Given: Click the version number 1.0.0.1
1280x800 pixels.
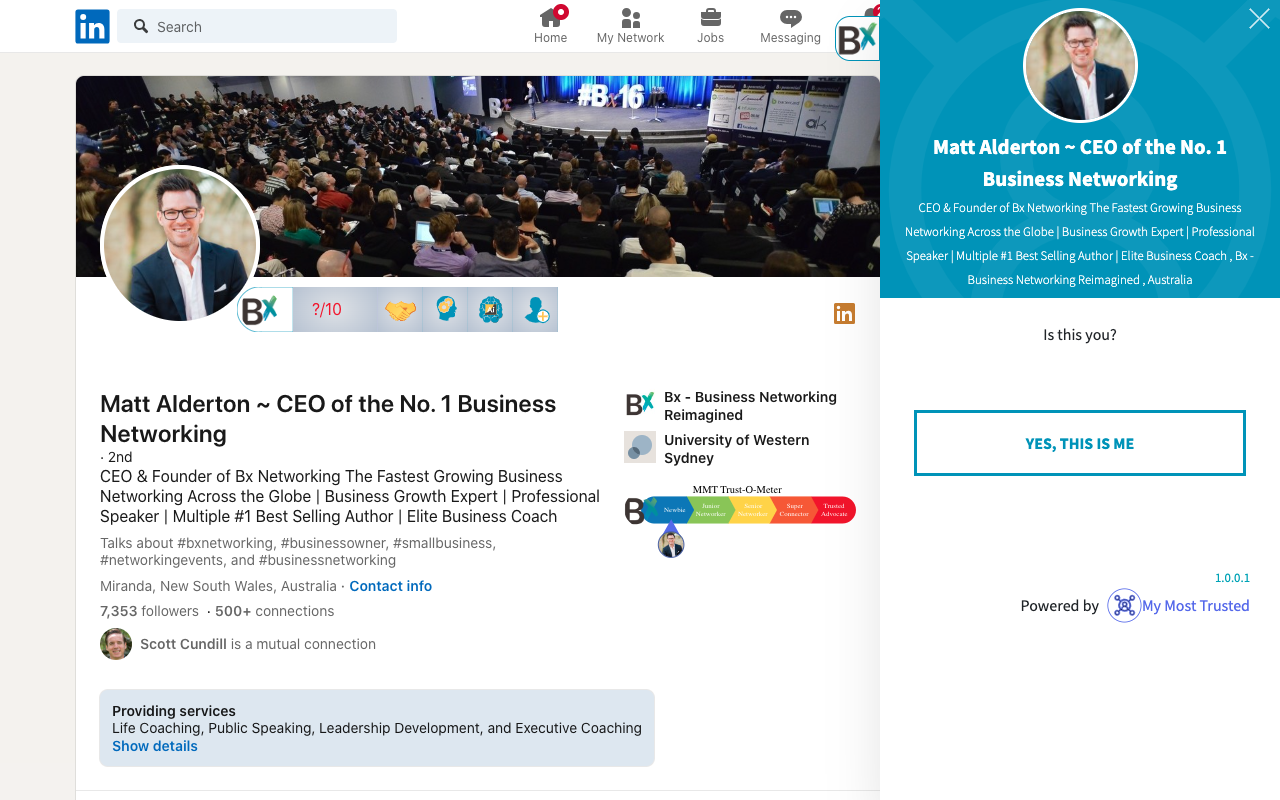Looking at the screenshot, I should click(1232, 578).
